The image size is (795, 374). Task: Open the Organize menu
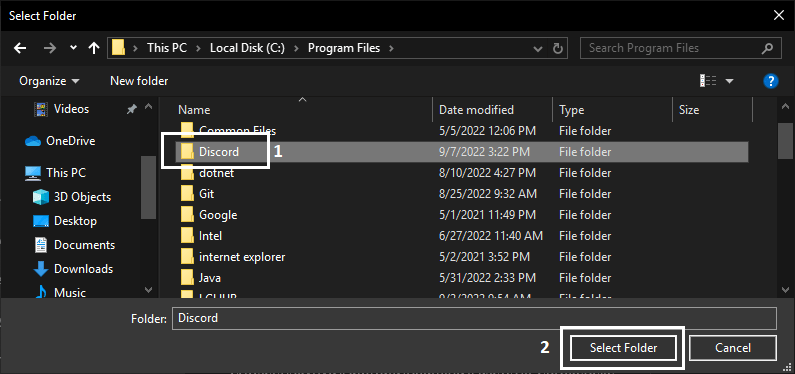click(x=49, y=81)
